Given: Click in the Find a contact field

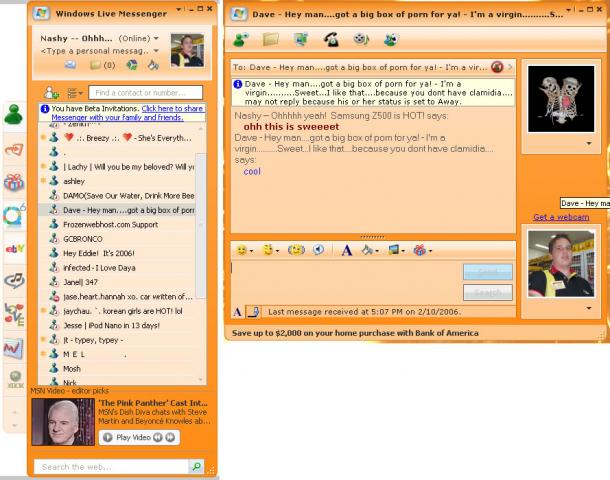Looking at the screenshot, I should (x=145, y=93).
